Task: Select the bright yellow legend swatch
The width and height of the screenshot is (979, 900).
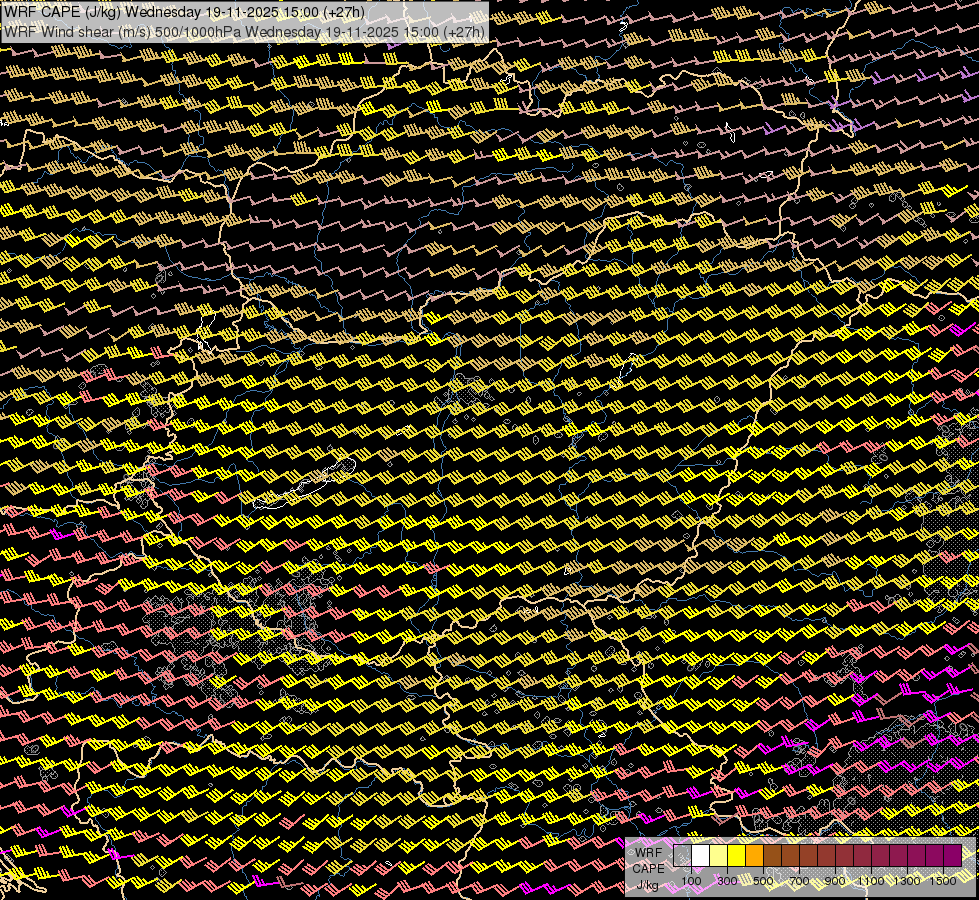Action: (x=737, y=856)
